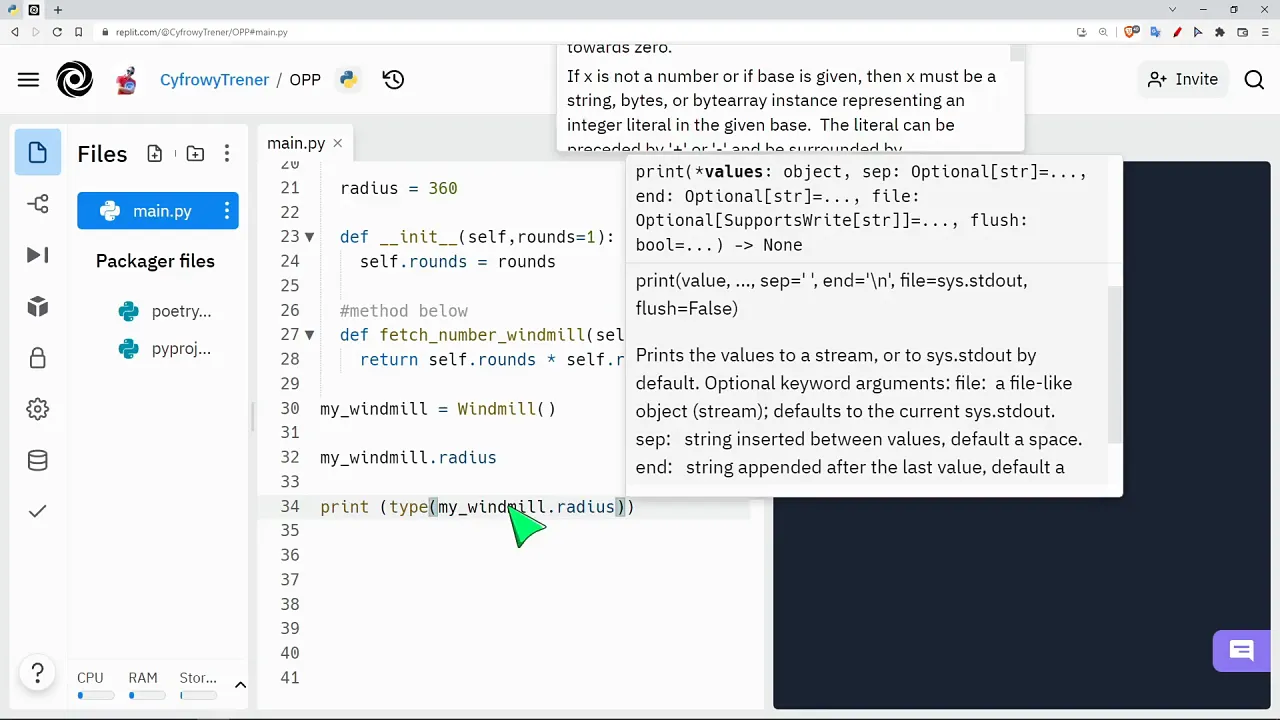This screenshot has height=720, width=1280.
Task: Open the Files panel three-dot menu
Action: point(227,154)
